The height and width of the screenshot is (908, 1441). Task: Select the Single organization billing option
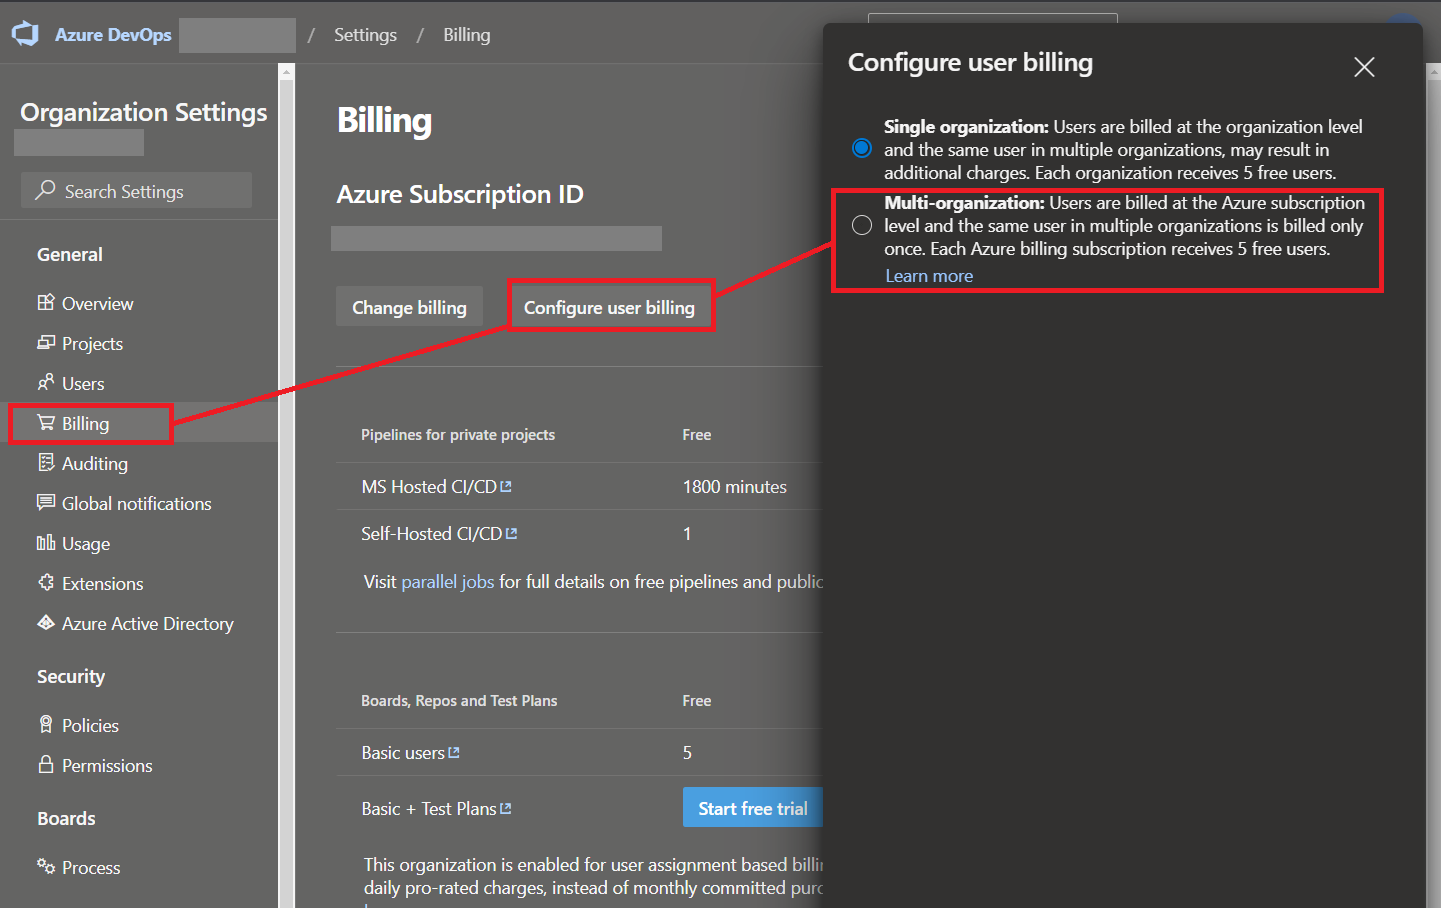861,147
